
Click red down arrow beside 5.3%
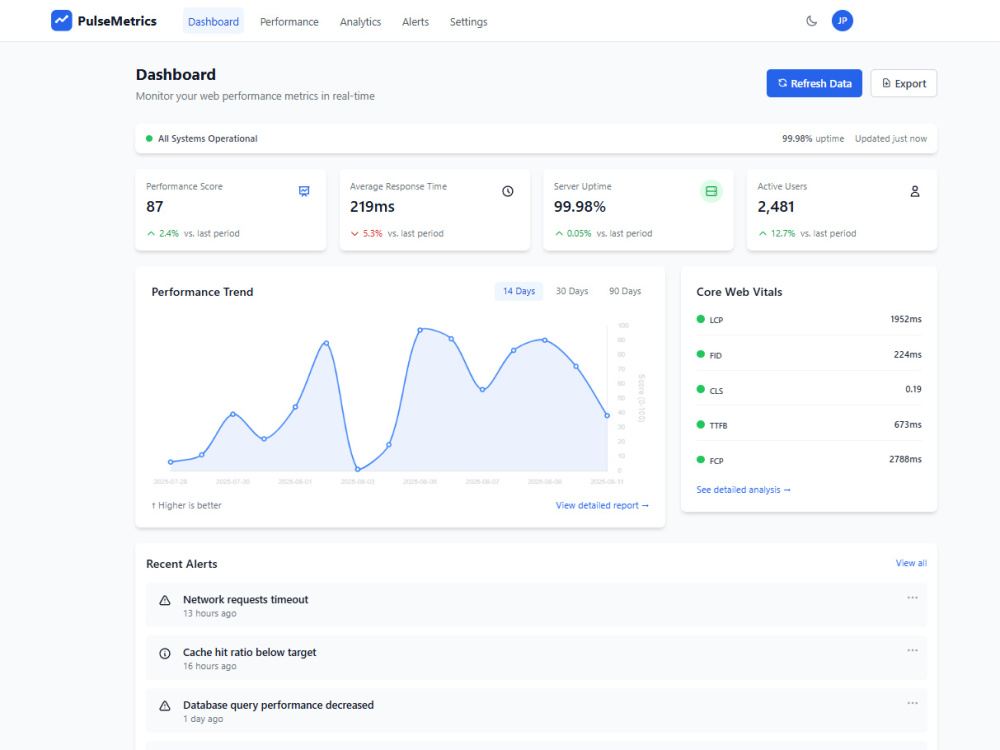coord(355,233)
